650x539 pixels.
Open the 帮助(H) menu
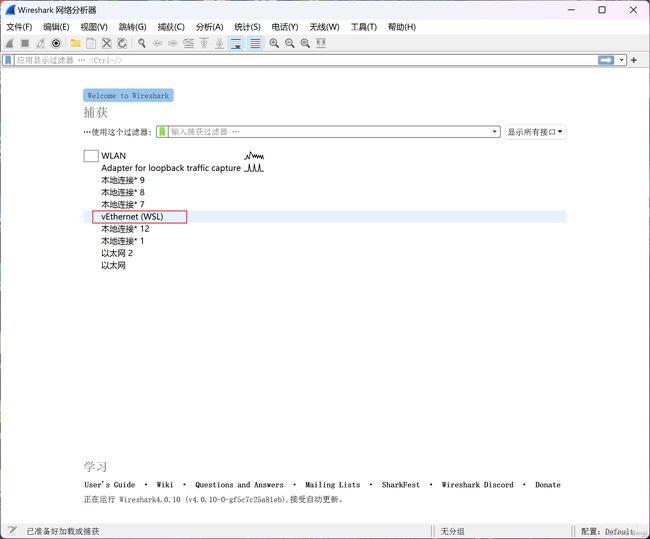tap(402, 27)
